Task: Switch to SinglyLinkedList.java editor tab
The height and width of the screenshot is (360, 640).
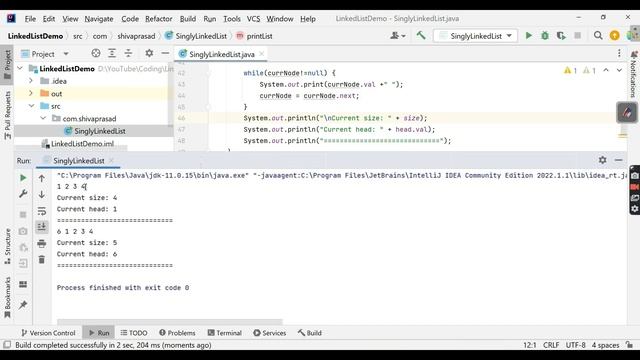Action: (222, 54)
